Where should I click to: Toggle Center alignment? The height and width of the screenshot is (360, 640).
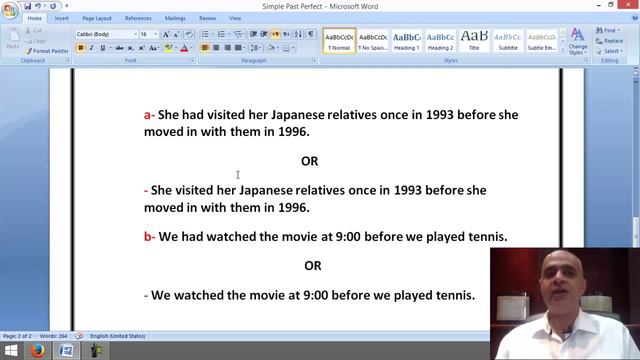tap(216, 48)
